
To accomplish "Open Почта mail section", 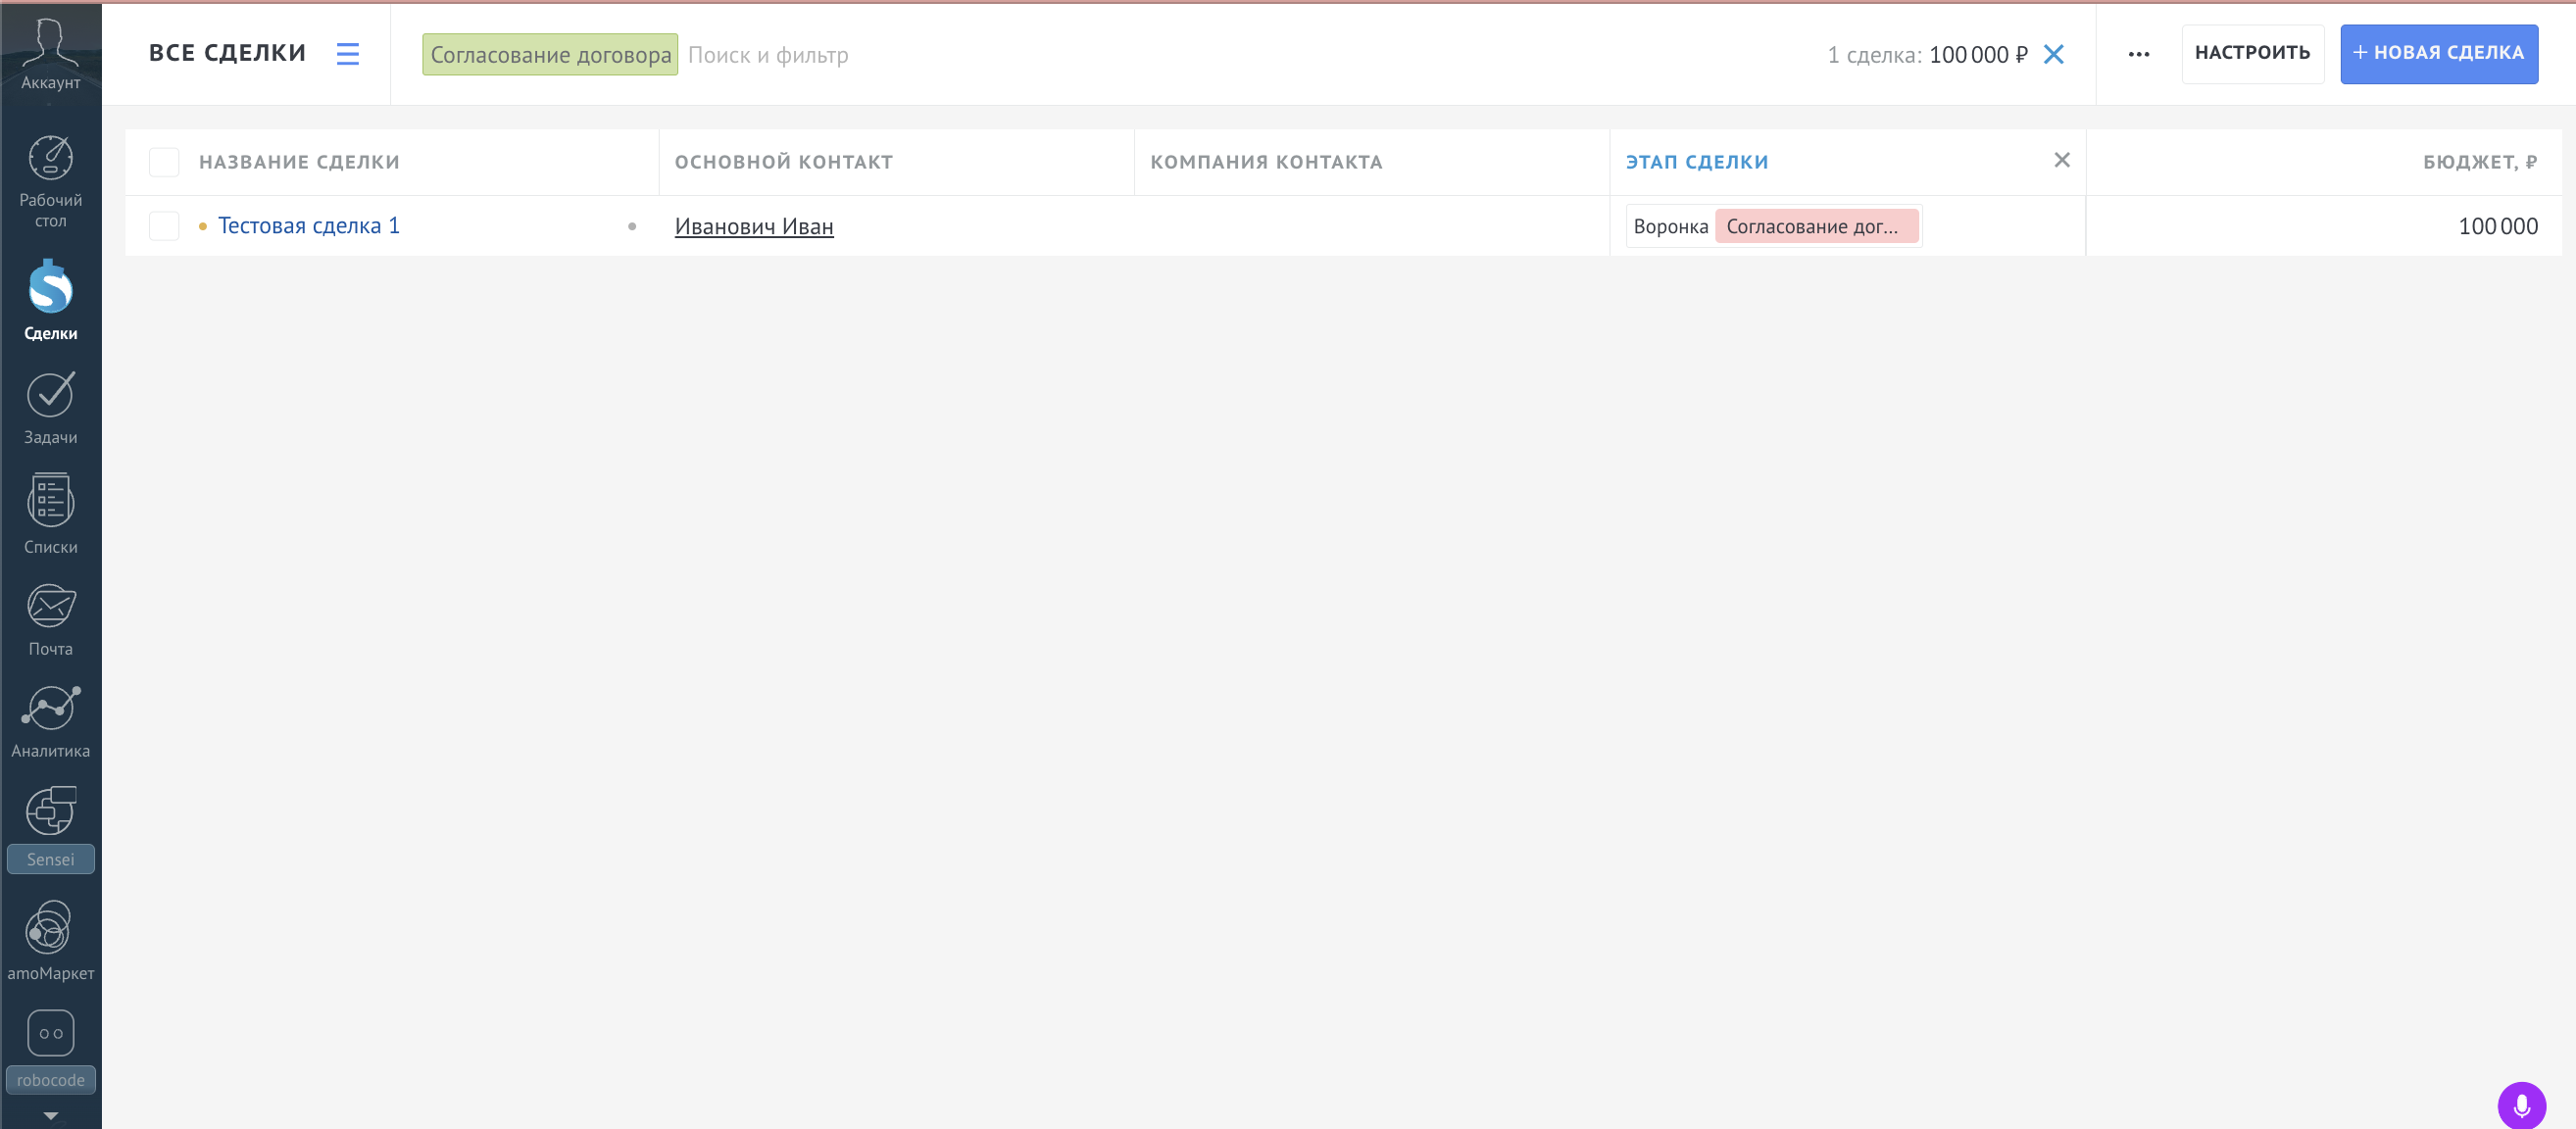I will pyautogui.click(x=50, y=620).
